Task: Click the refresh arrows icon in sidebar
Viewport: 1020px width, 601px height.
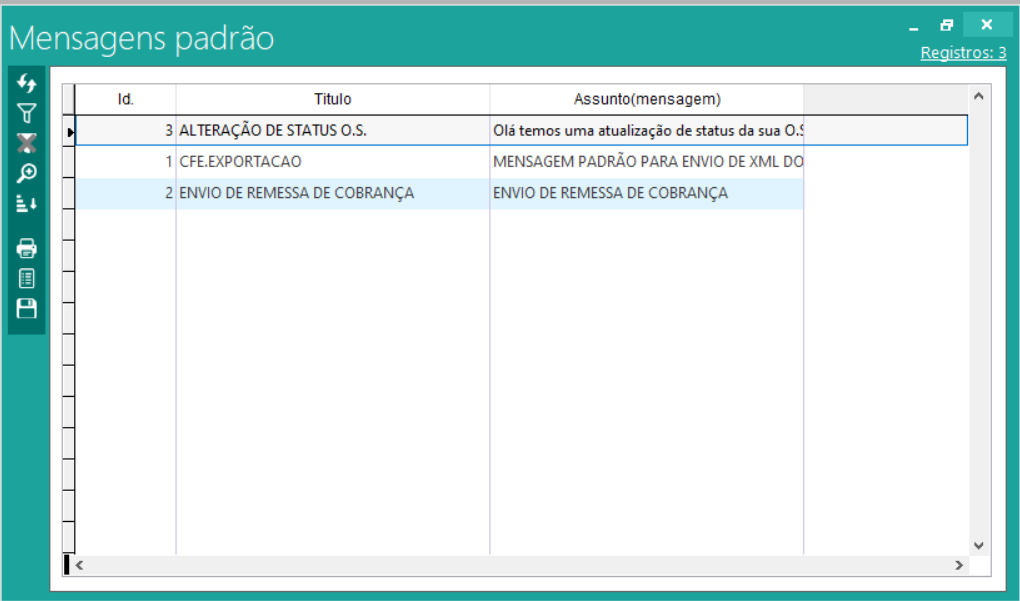Action: pos(27,84)
